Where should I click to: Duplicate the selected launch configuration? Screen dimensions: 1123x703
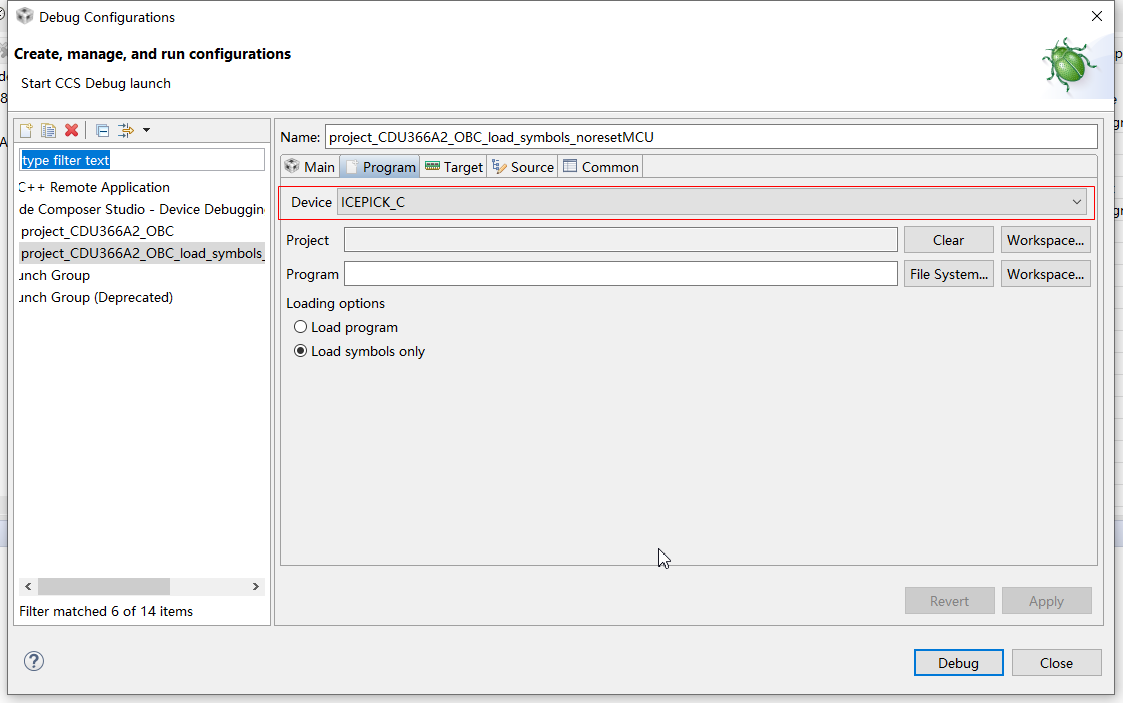[x=48, y=130]
